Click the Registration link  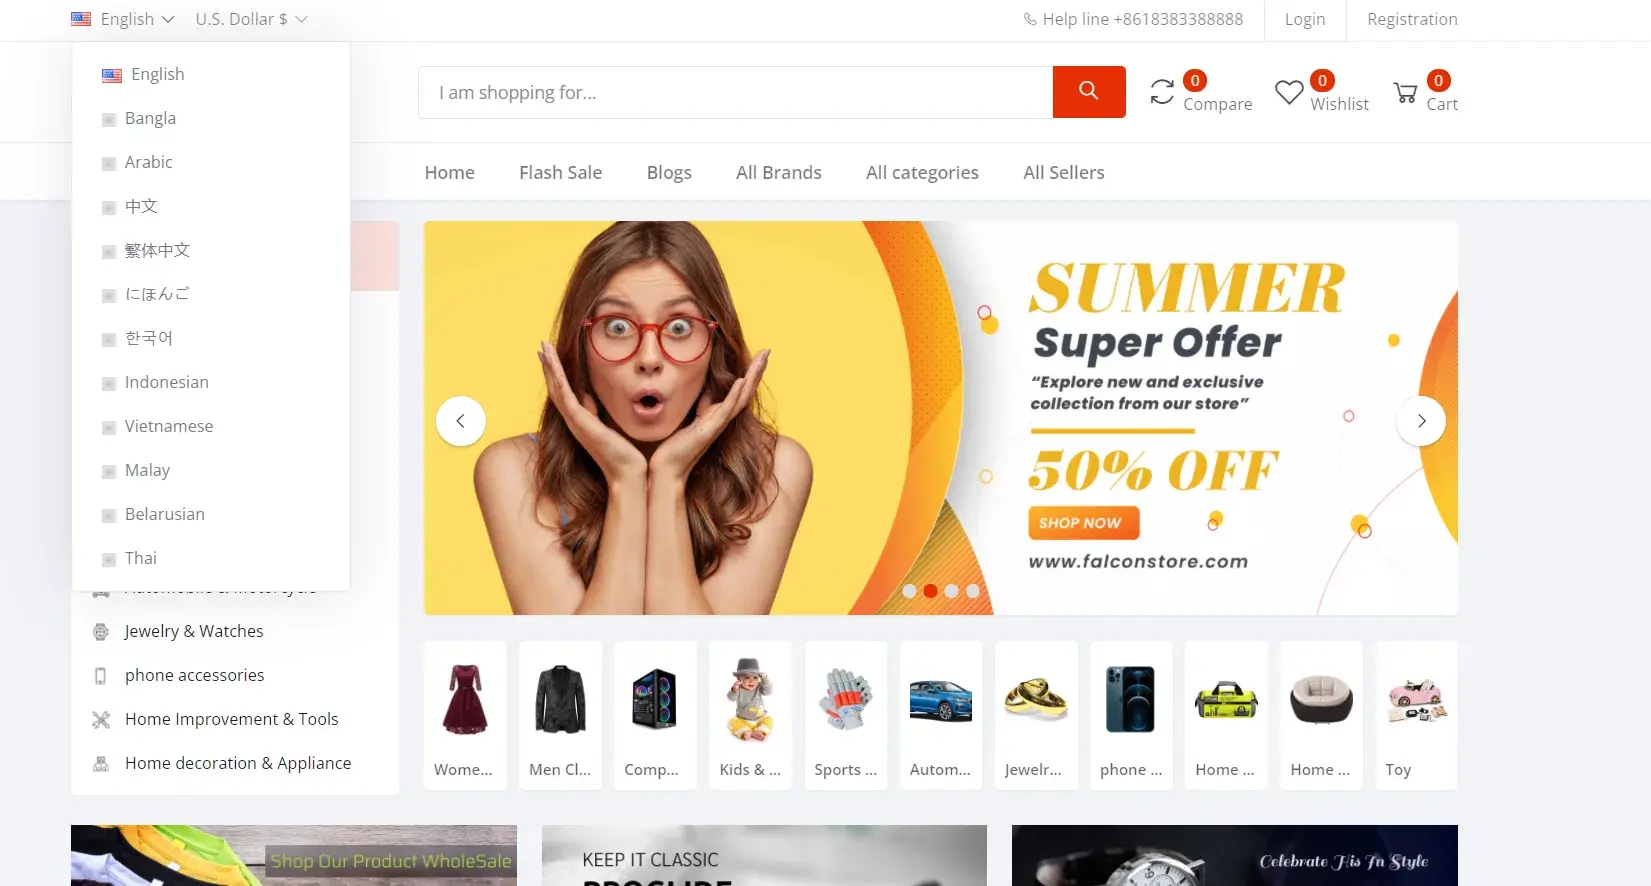pos(1412,19)
